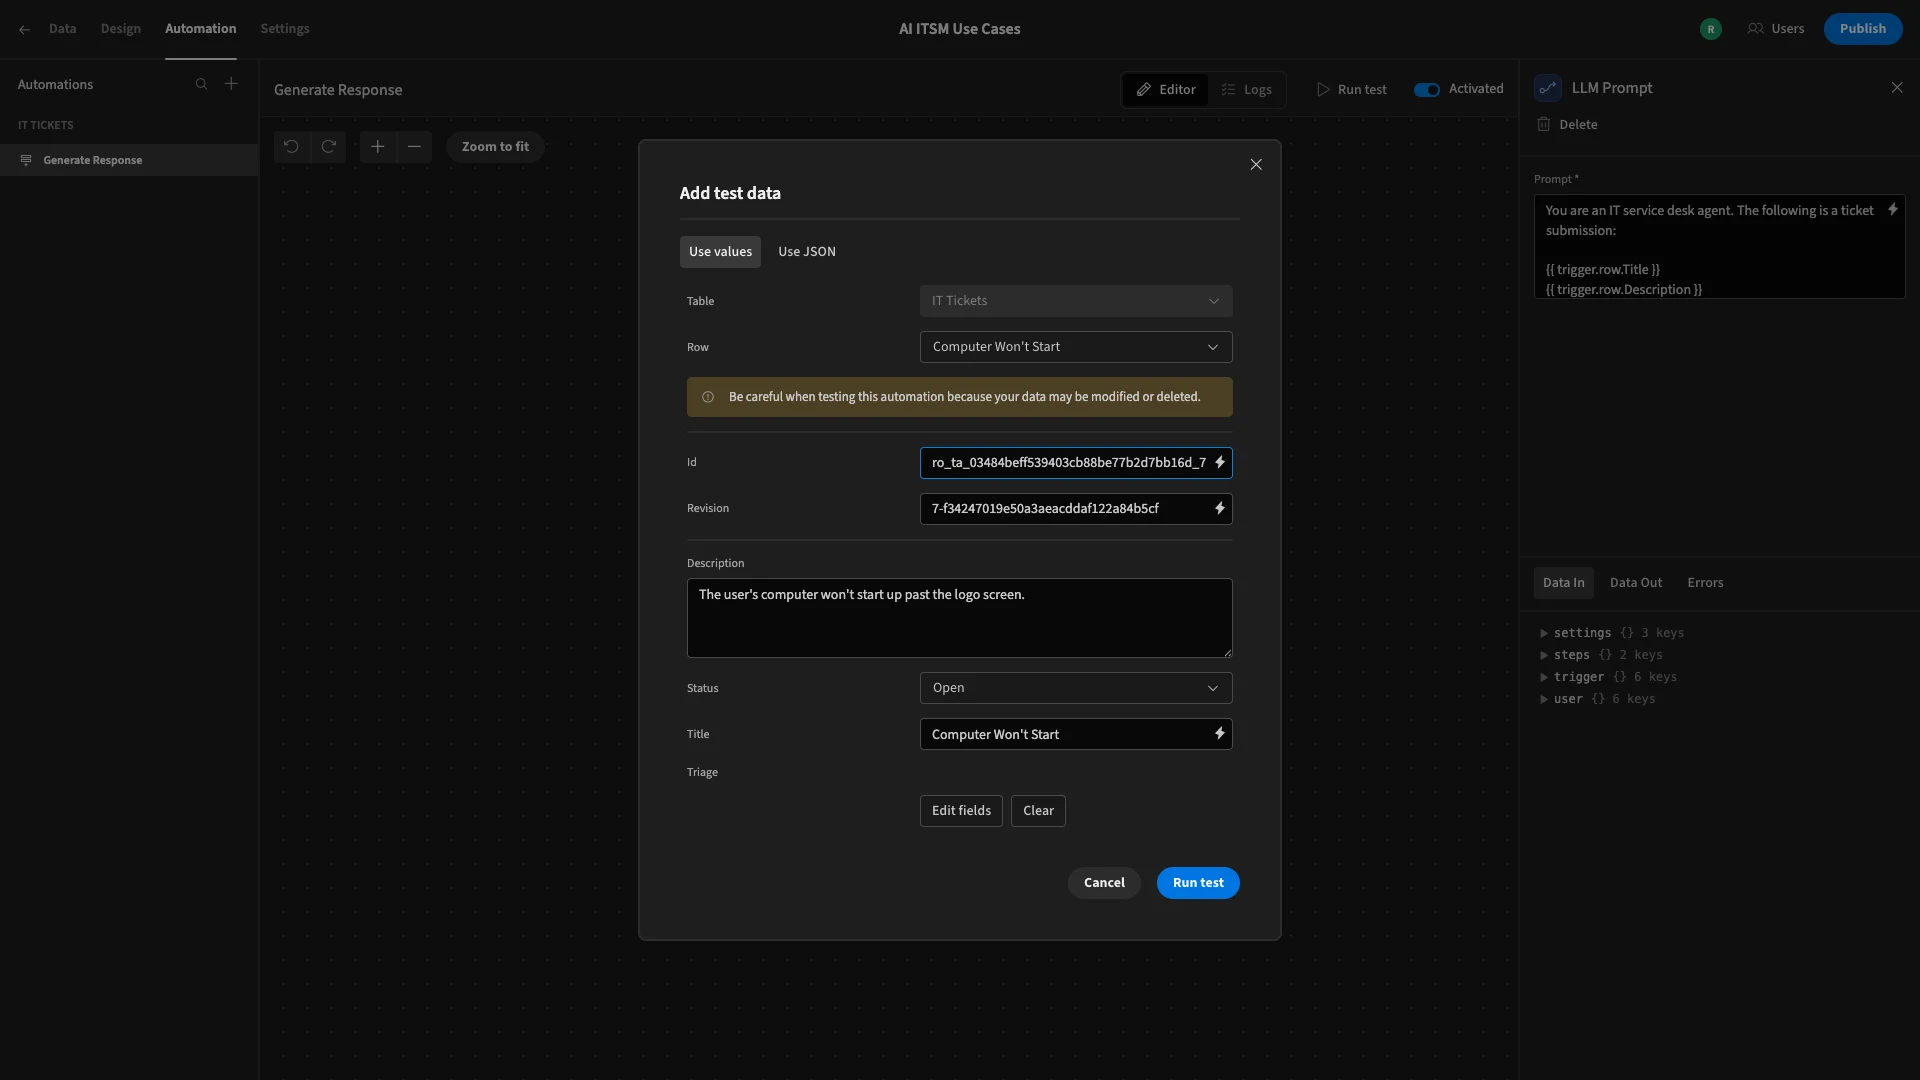Expand the trigger tree node

pos(1544,677)
